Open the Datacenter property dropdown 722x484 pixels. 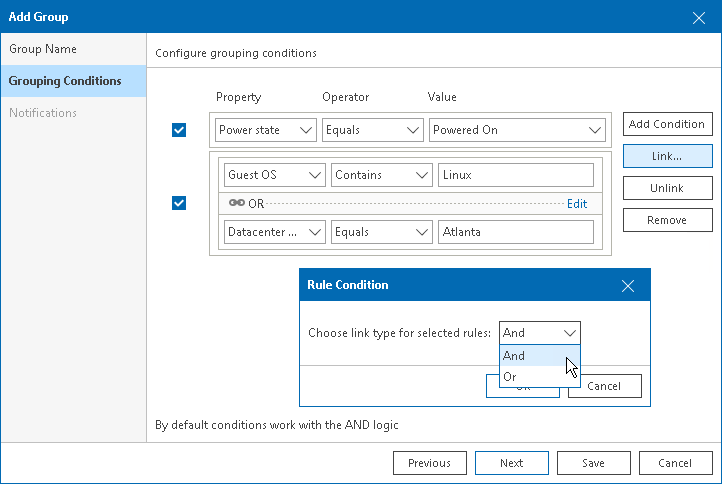coord(275,232)
